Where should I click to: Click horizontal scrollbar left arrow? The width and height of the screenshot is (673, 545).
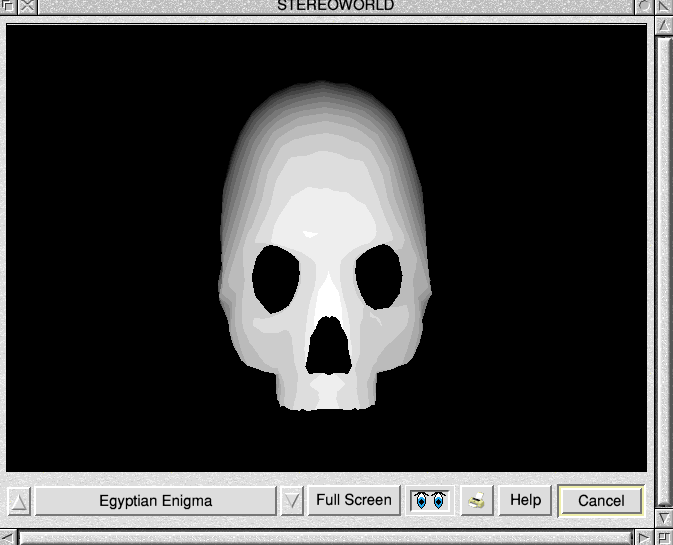tap(9, 538)
